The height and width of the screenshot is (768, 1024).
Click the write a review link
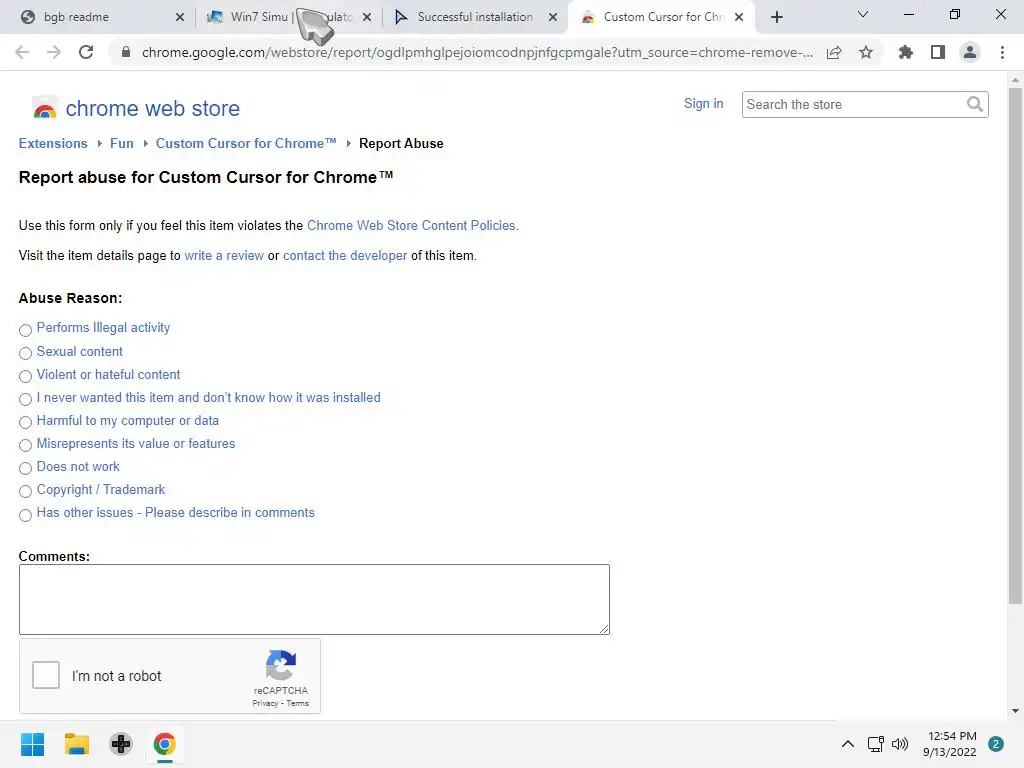[224, 255]
